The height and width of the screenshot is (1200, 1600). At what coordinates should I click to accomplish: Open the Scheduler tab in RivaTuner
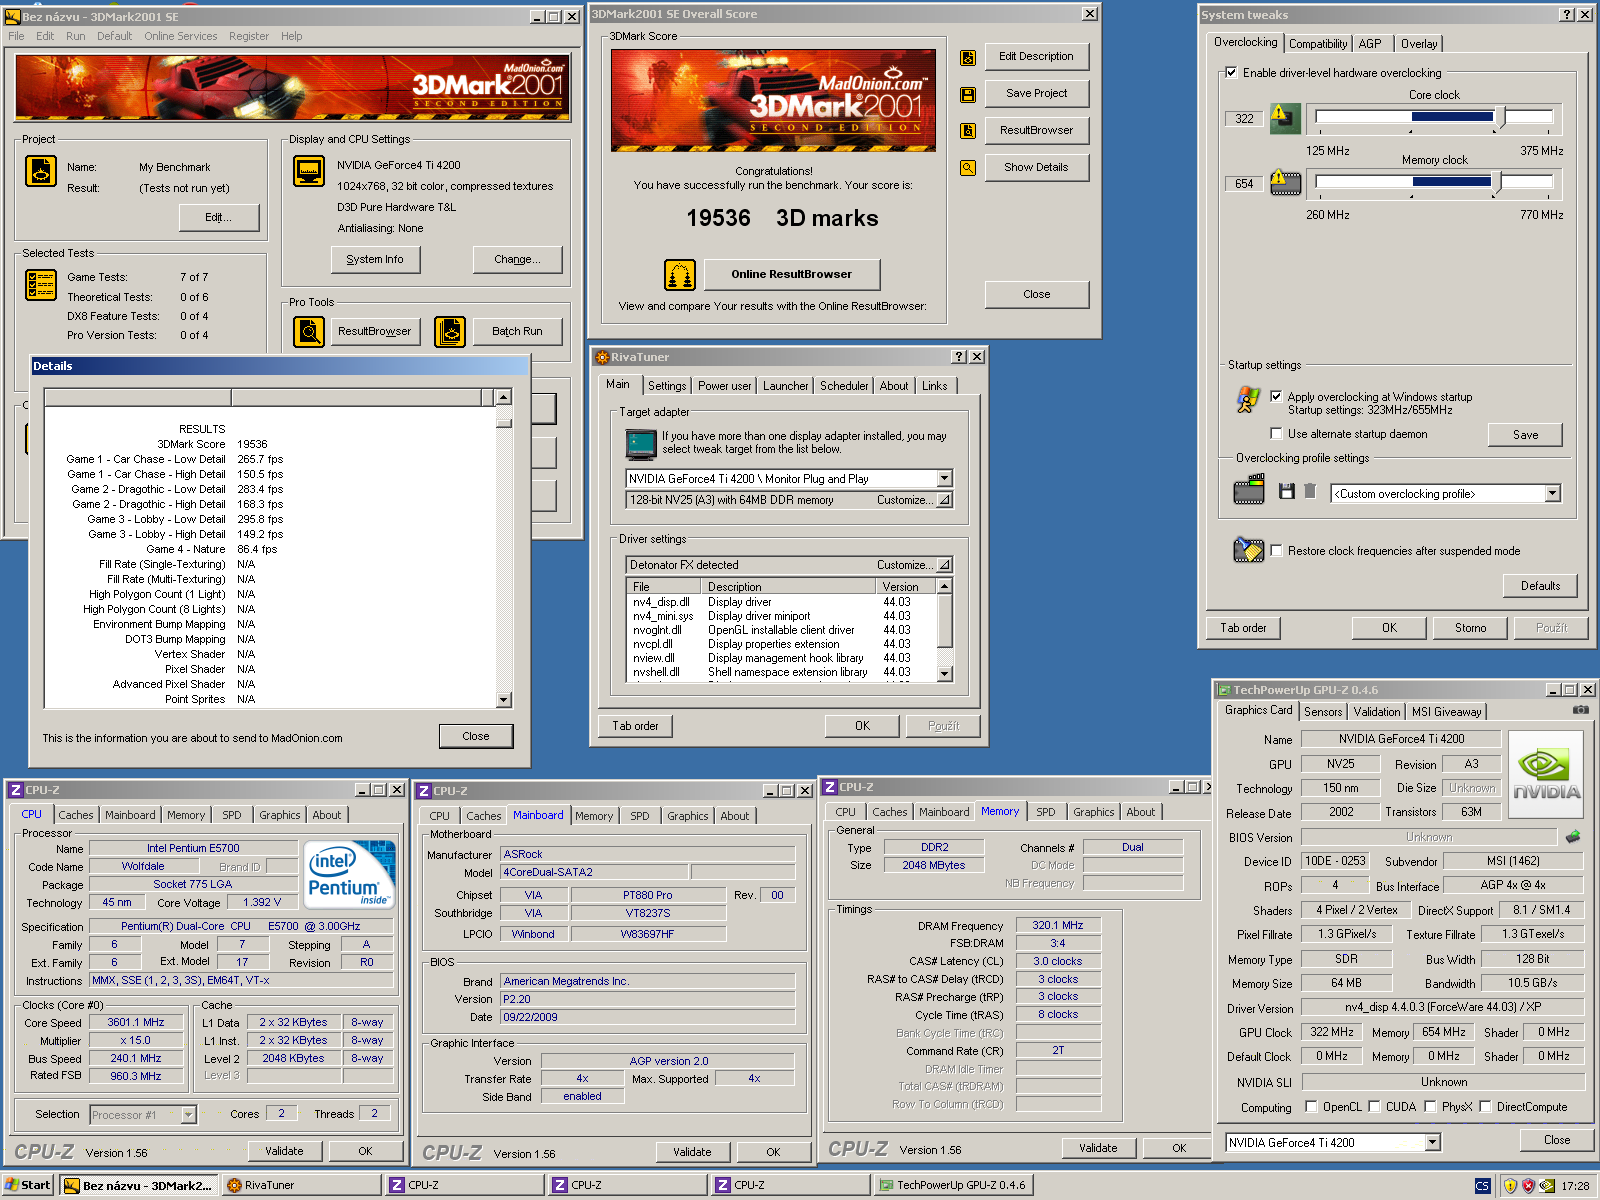tap(844, 386)
